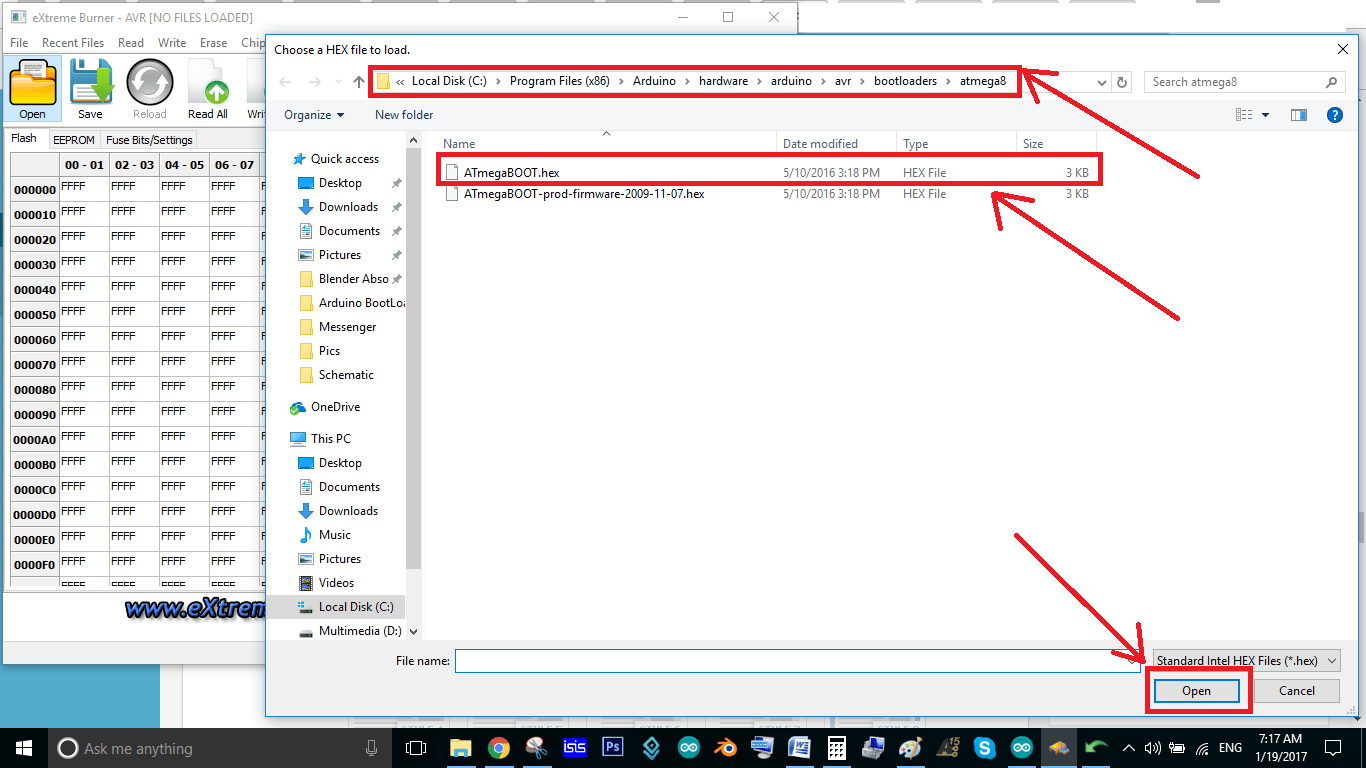Open Photoshop from the taskbar
This screenshot has height=768, width=1366.
coord(612,748)
